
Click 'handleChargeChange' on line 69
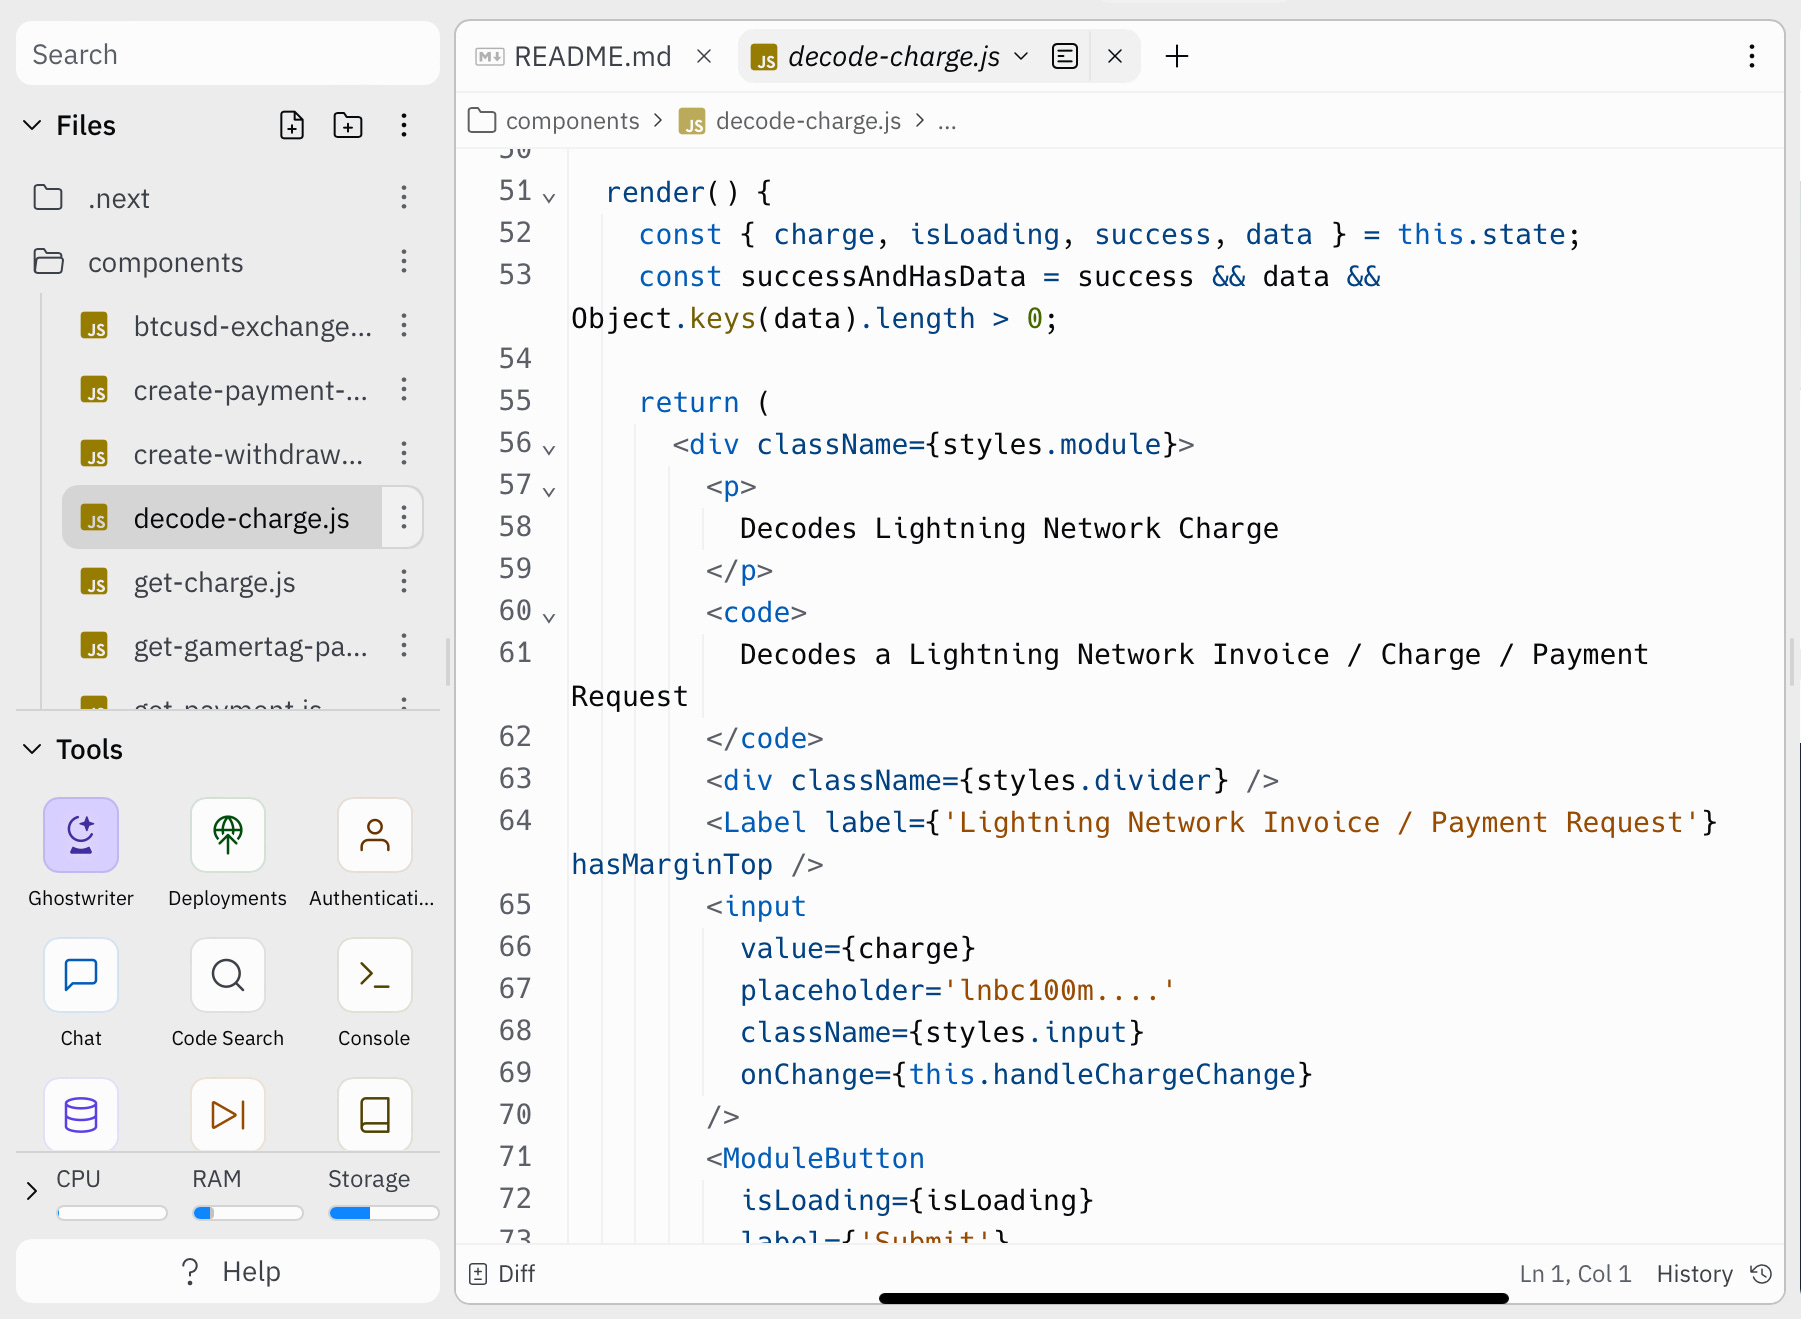[1144, 1074]
